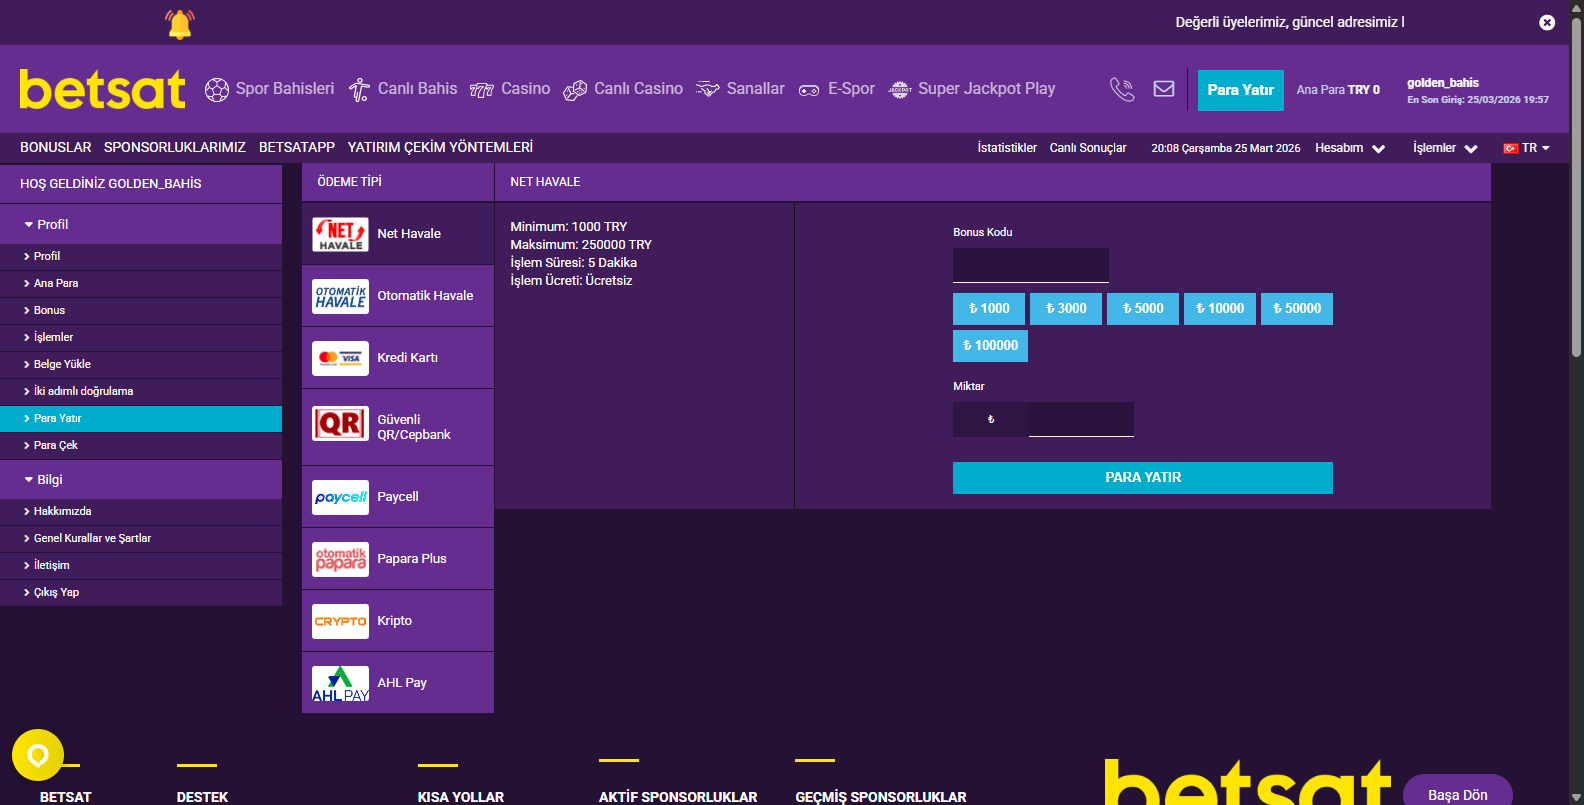Viewport: 1584px width, 805px height.
Task: Open the TR language selector
Action: point(1526,148)
